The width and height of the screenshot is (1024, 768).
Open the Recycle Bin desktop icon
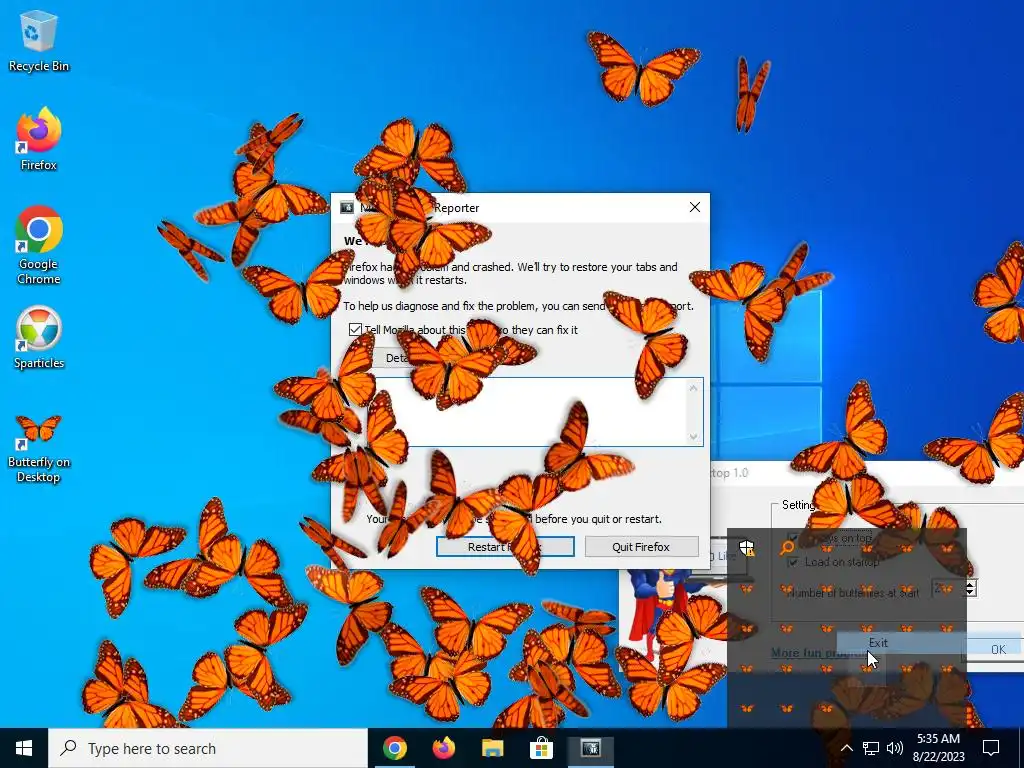pos(39,42)
